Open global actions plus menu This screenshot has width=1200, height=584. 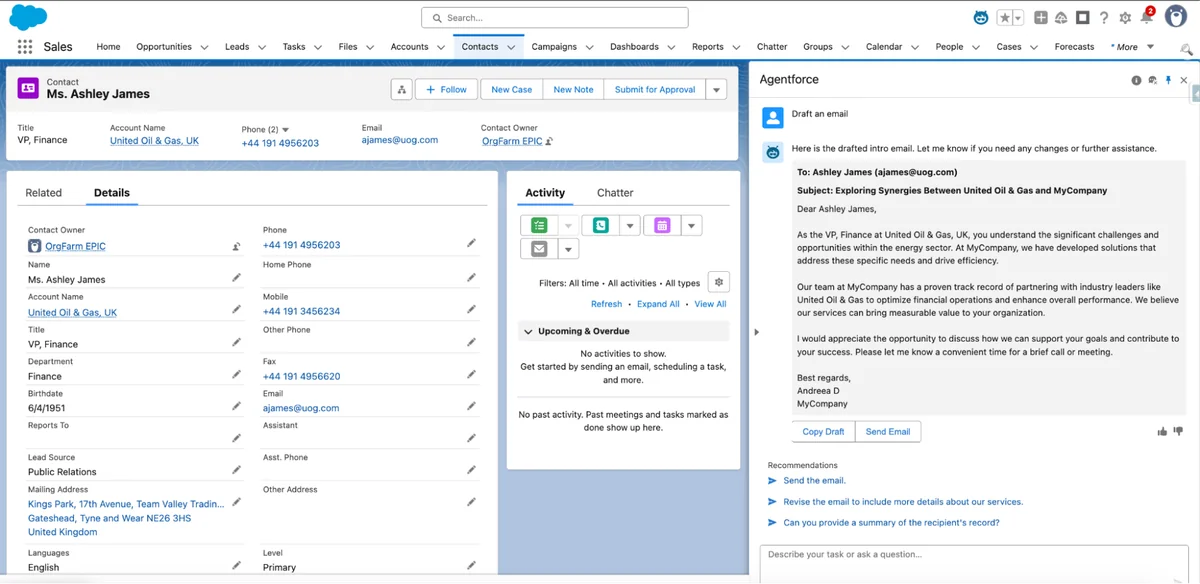(1041, 18)
